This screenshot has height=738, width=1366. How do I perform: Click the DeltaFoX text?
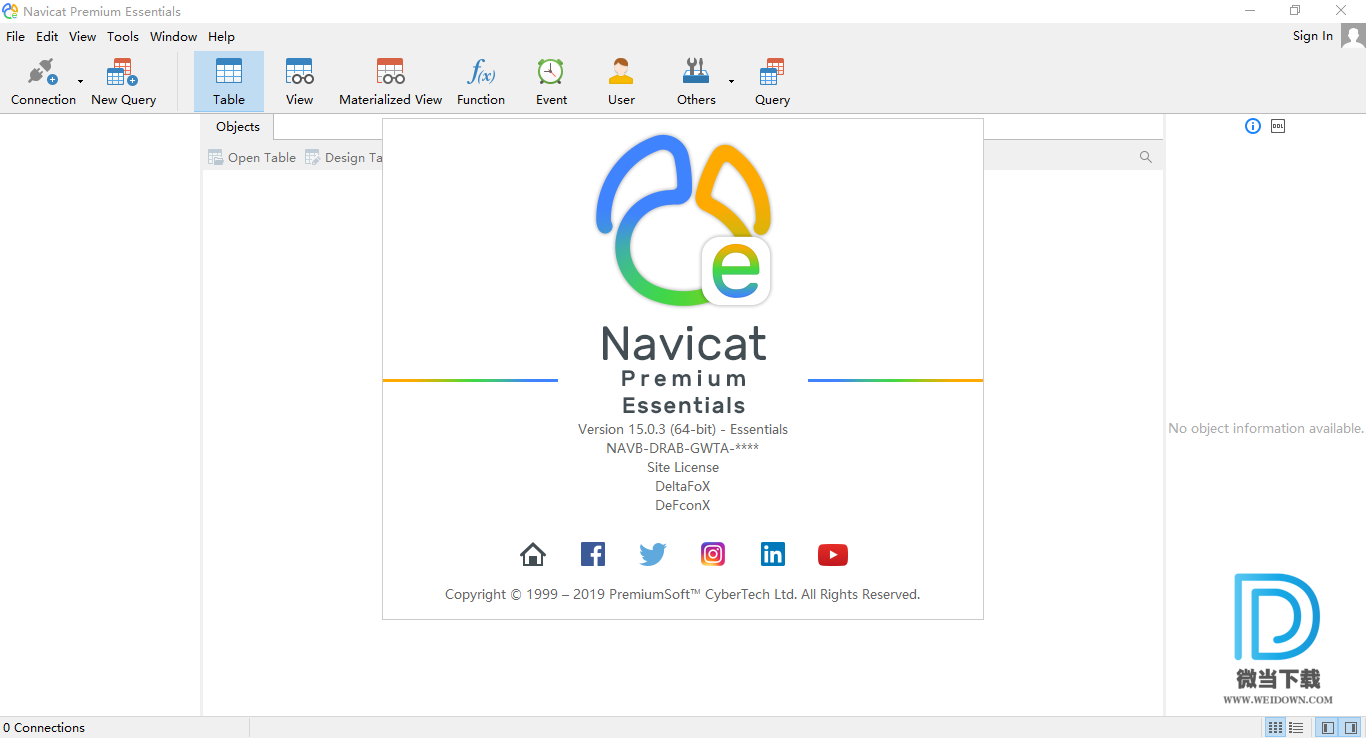tap(683, 486)
